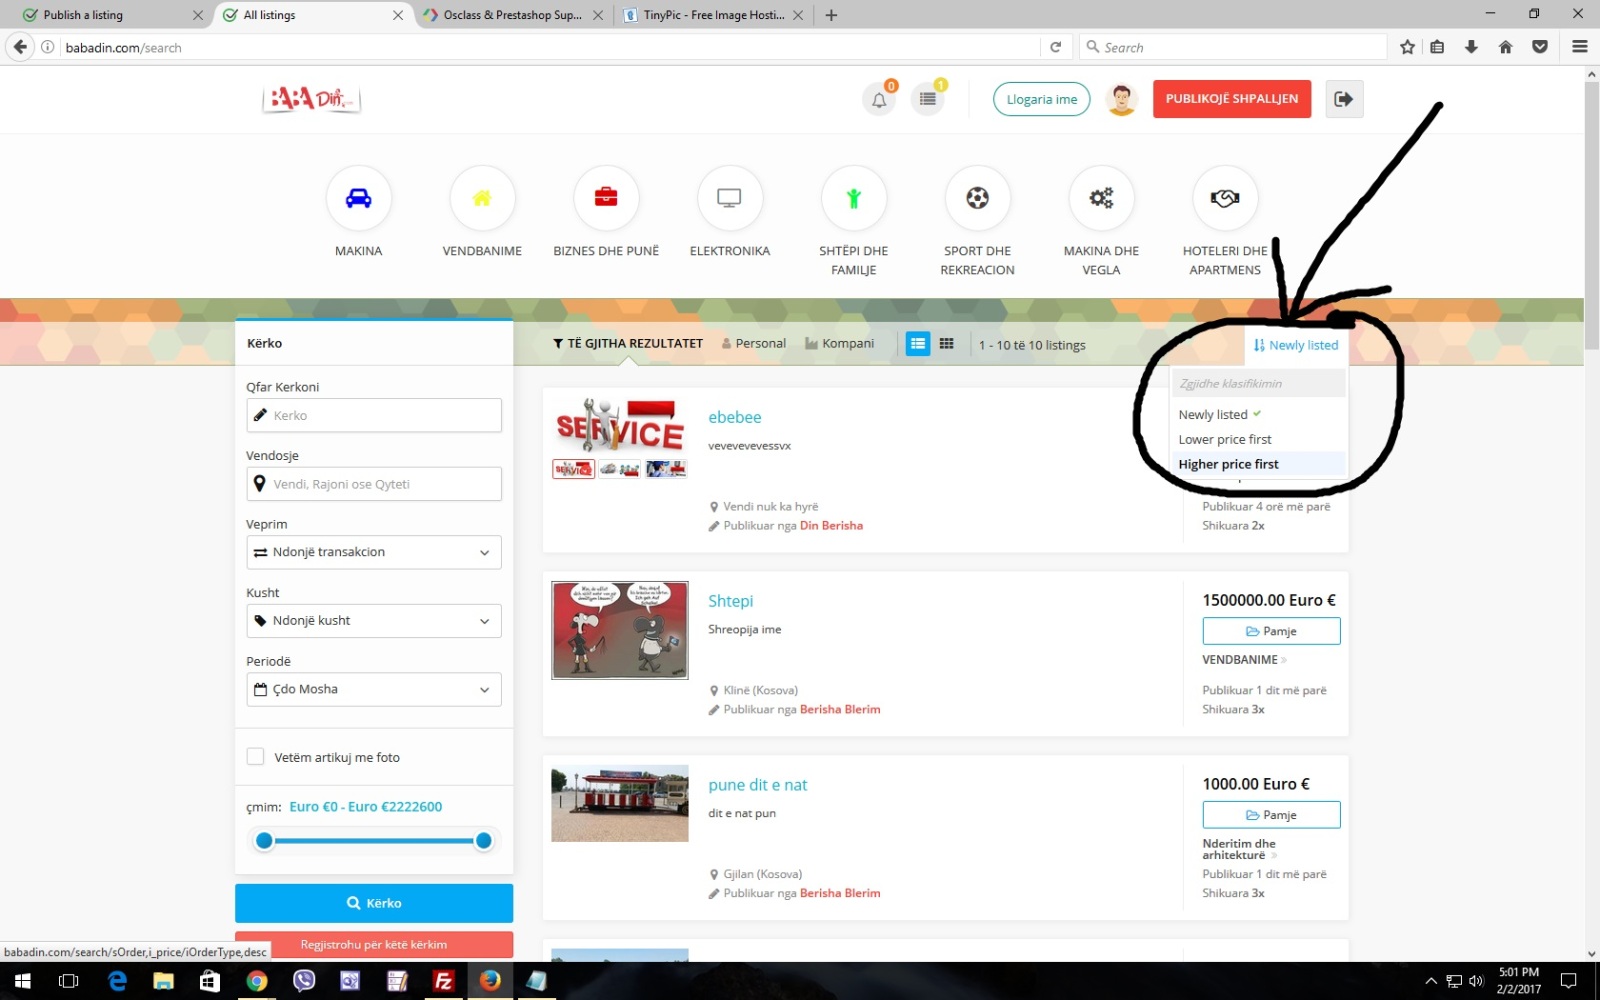Screen dimensions: 1600x1000
Task: Click the Firefox search bar
Action: pos(1234,47)
